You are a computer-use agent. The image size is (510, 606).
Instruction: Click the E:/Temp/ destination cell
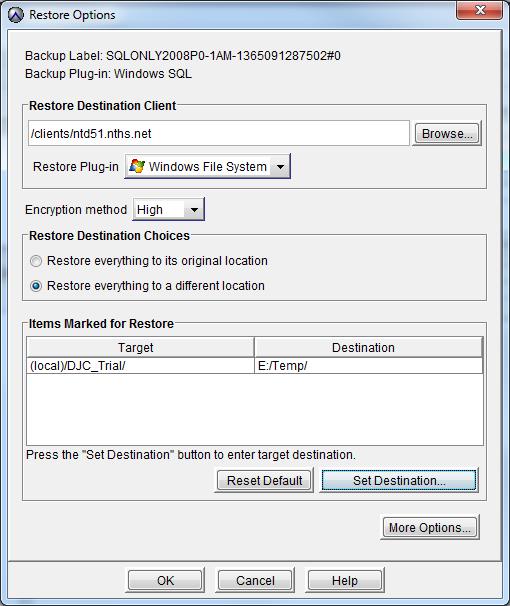click(369, 366)
